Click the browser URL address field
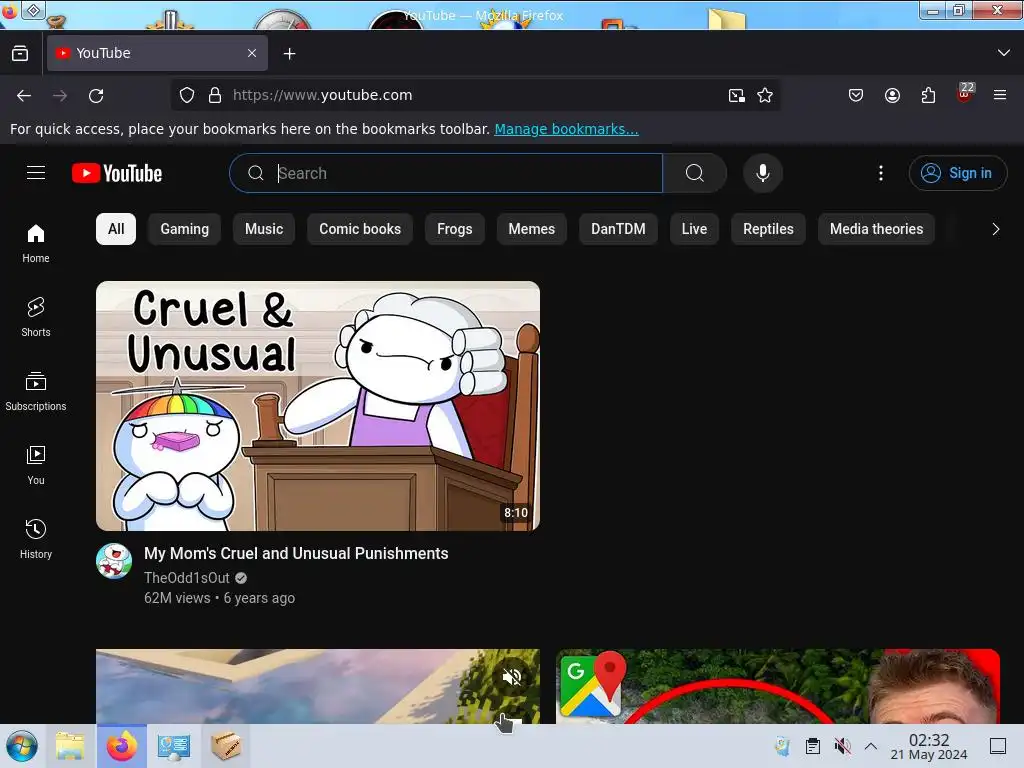 point(473,95)
